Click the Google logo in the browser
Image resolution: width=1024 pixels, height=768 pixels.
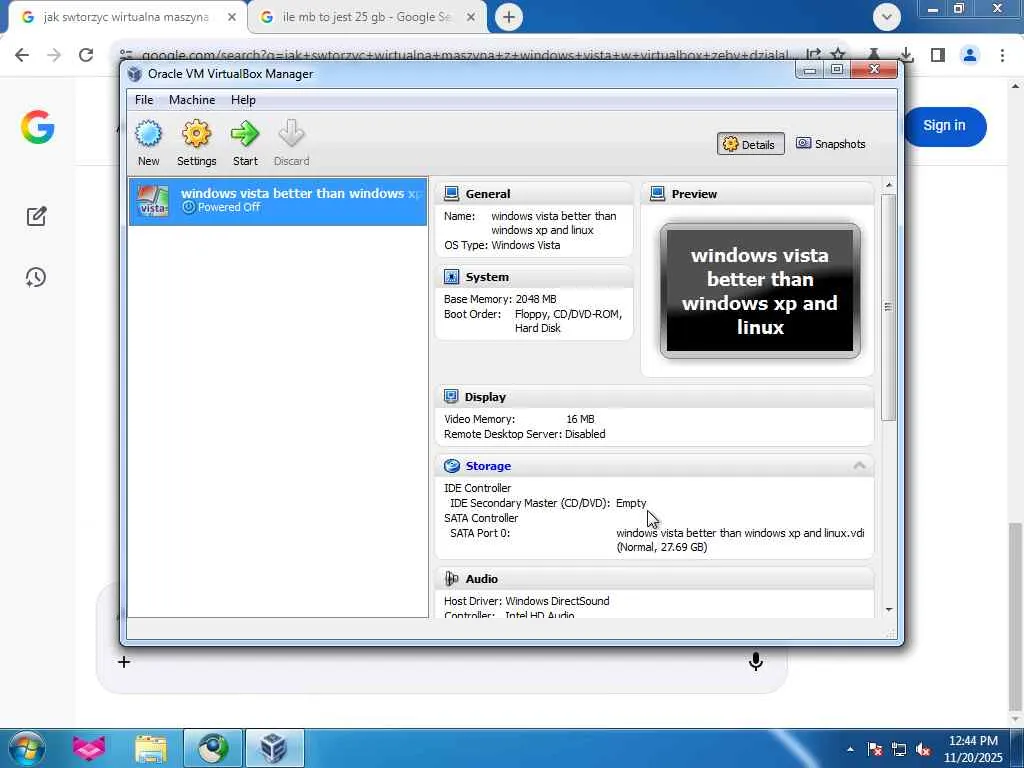pos(37,127)
